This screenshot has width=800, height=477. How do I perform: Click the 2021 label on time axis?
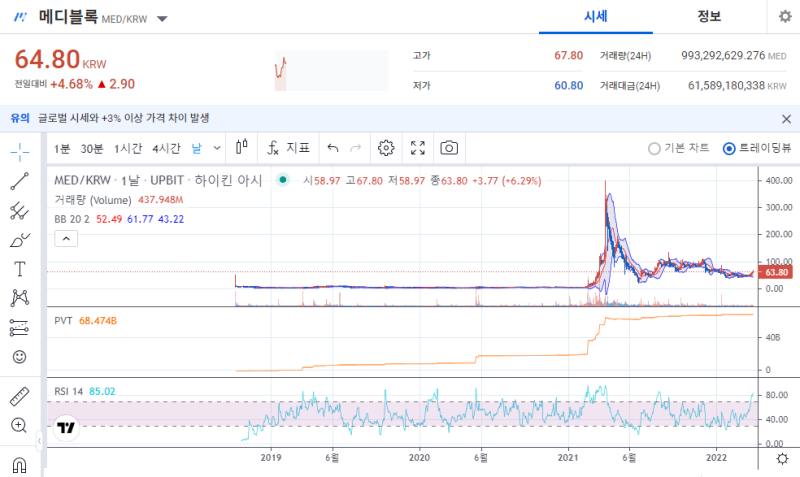568,458
